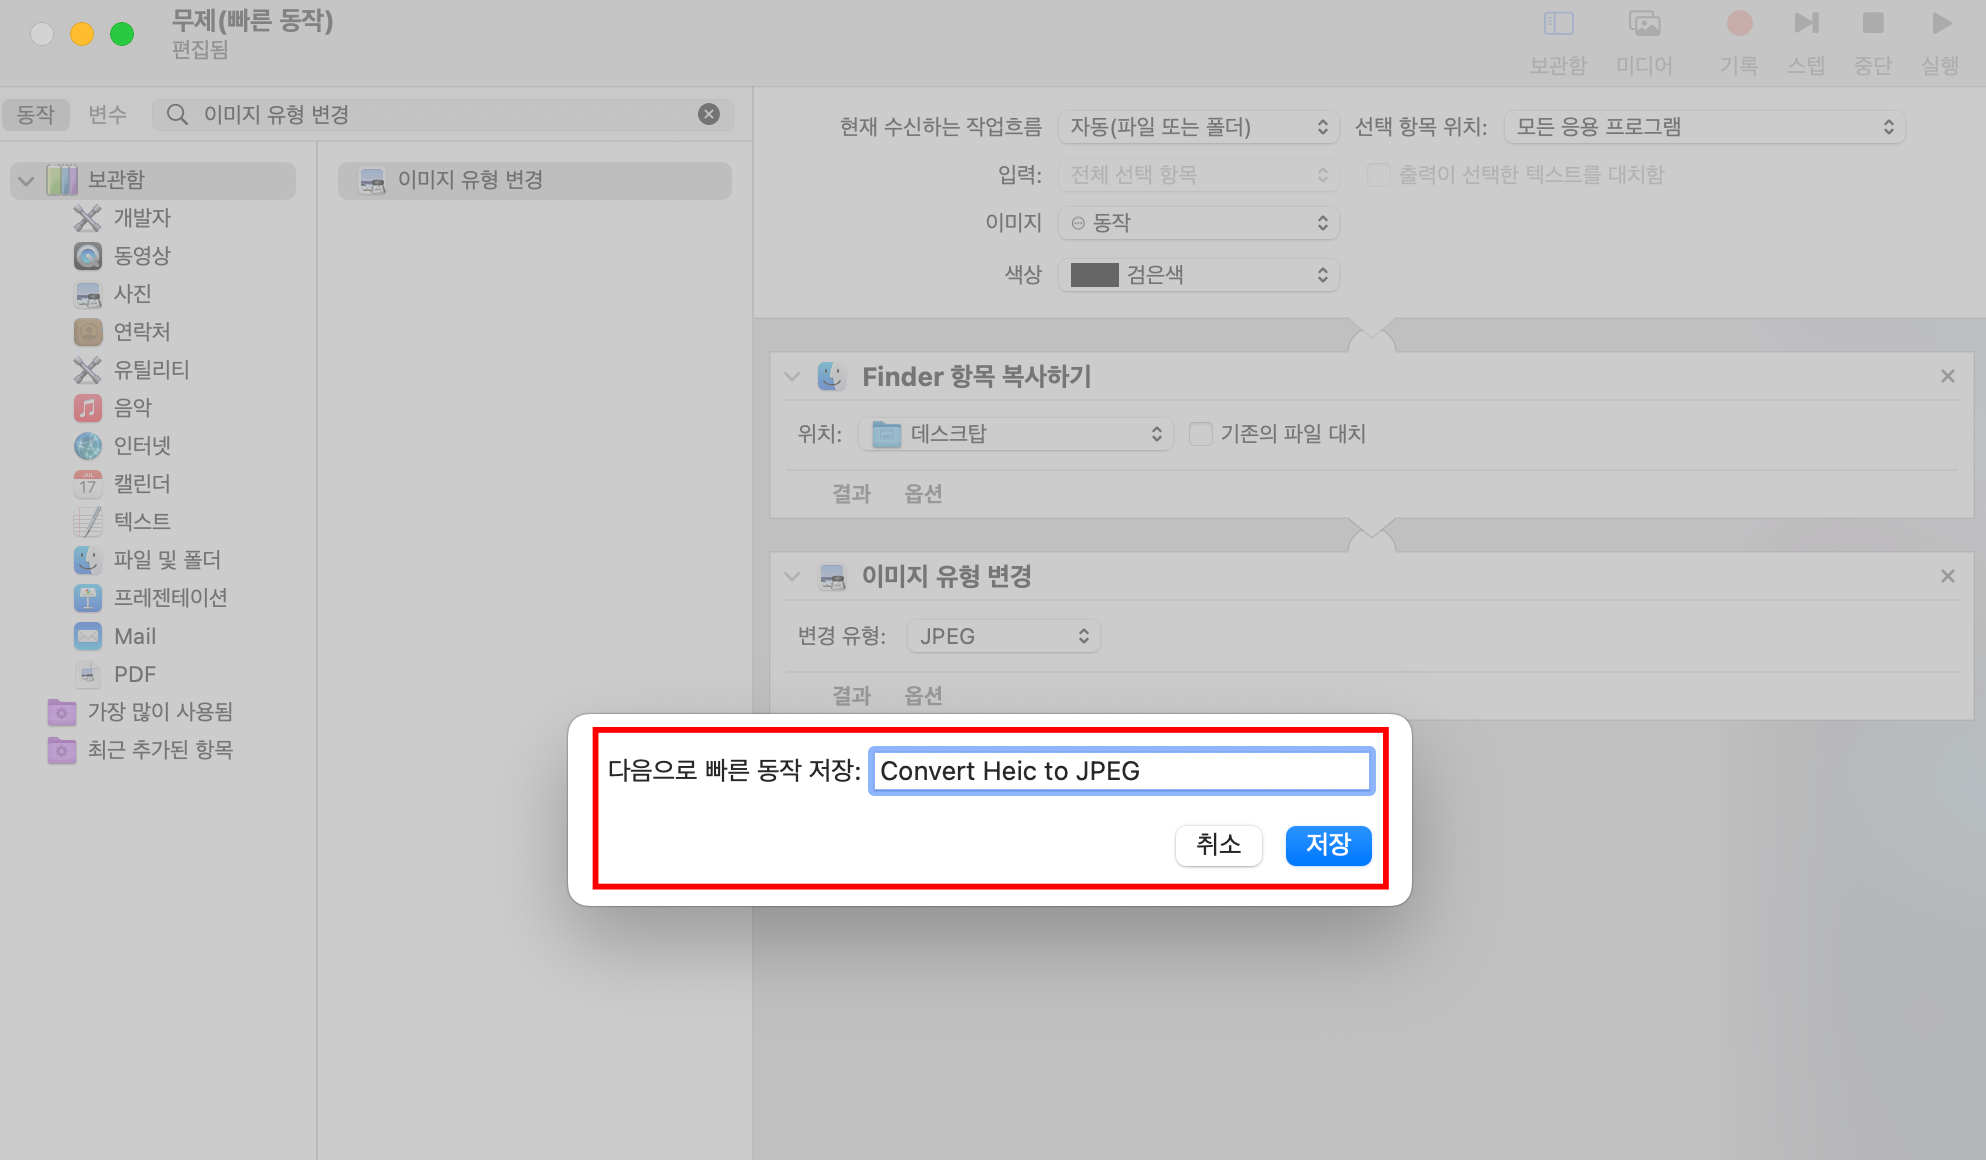
Task: Click the 보관함 library toolbar icon
Action: click(x=1558, y=24)
